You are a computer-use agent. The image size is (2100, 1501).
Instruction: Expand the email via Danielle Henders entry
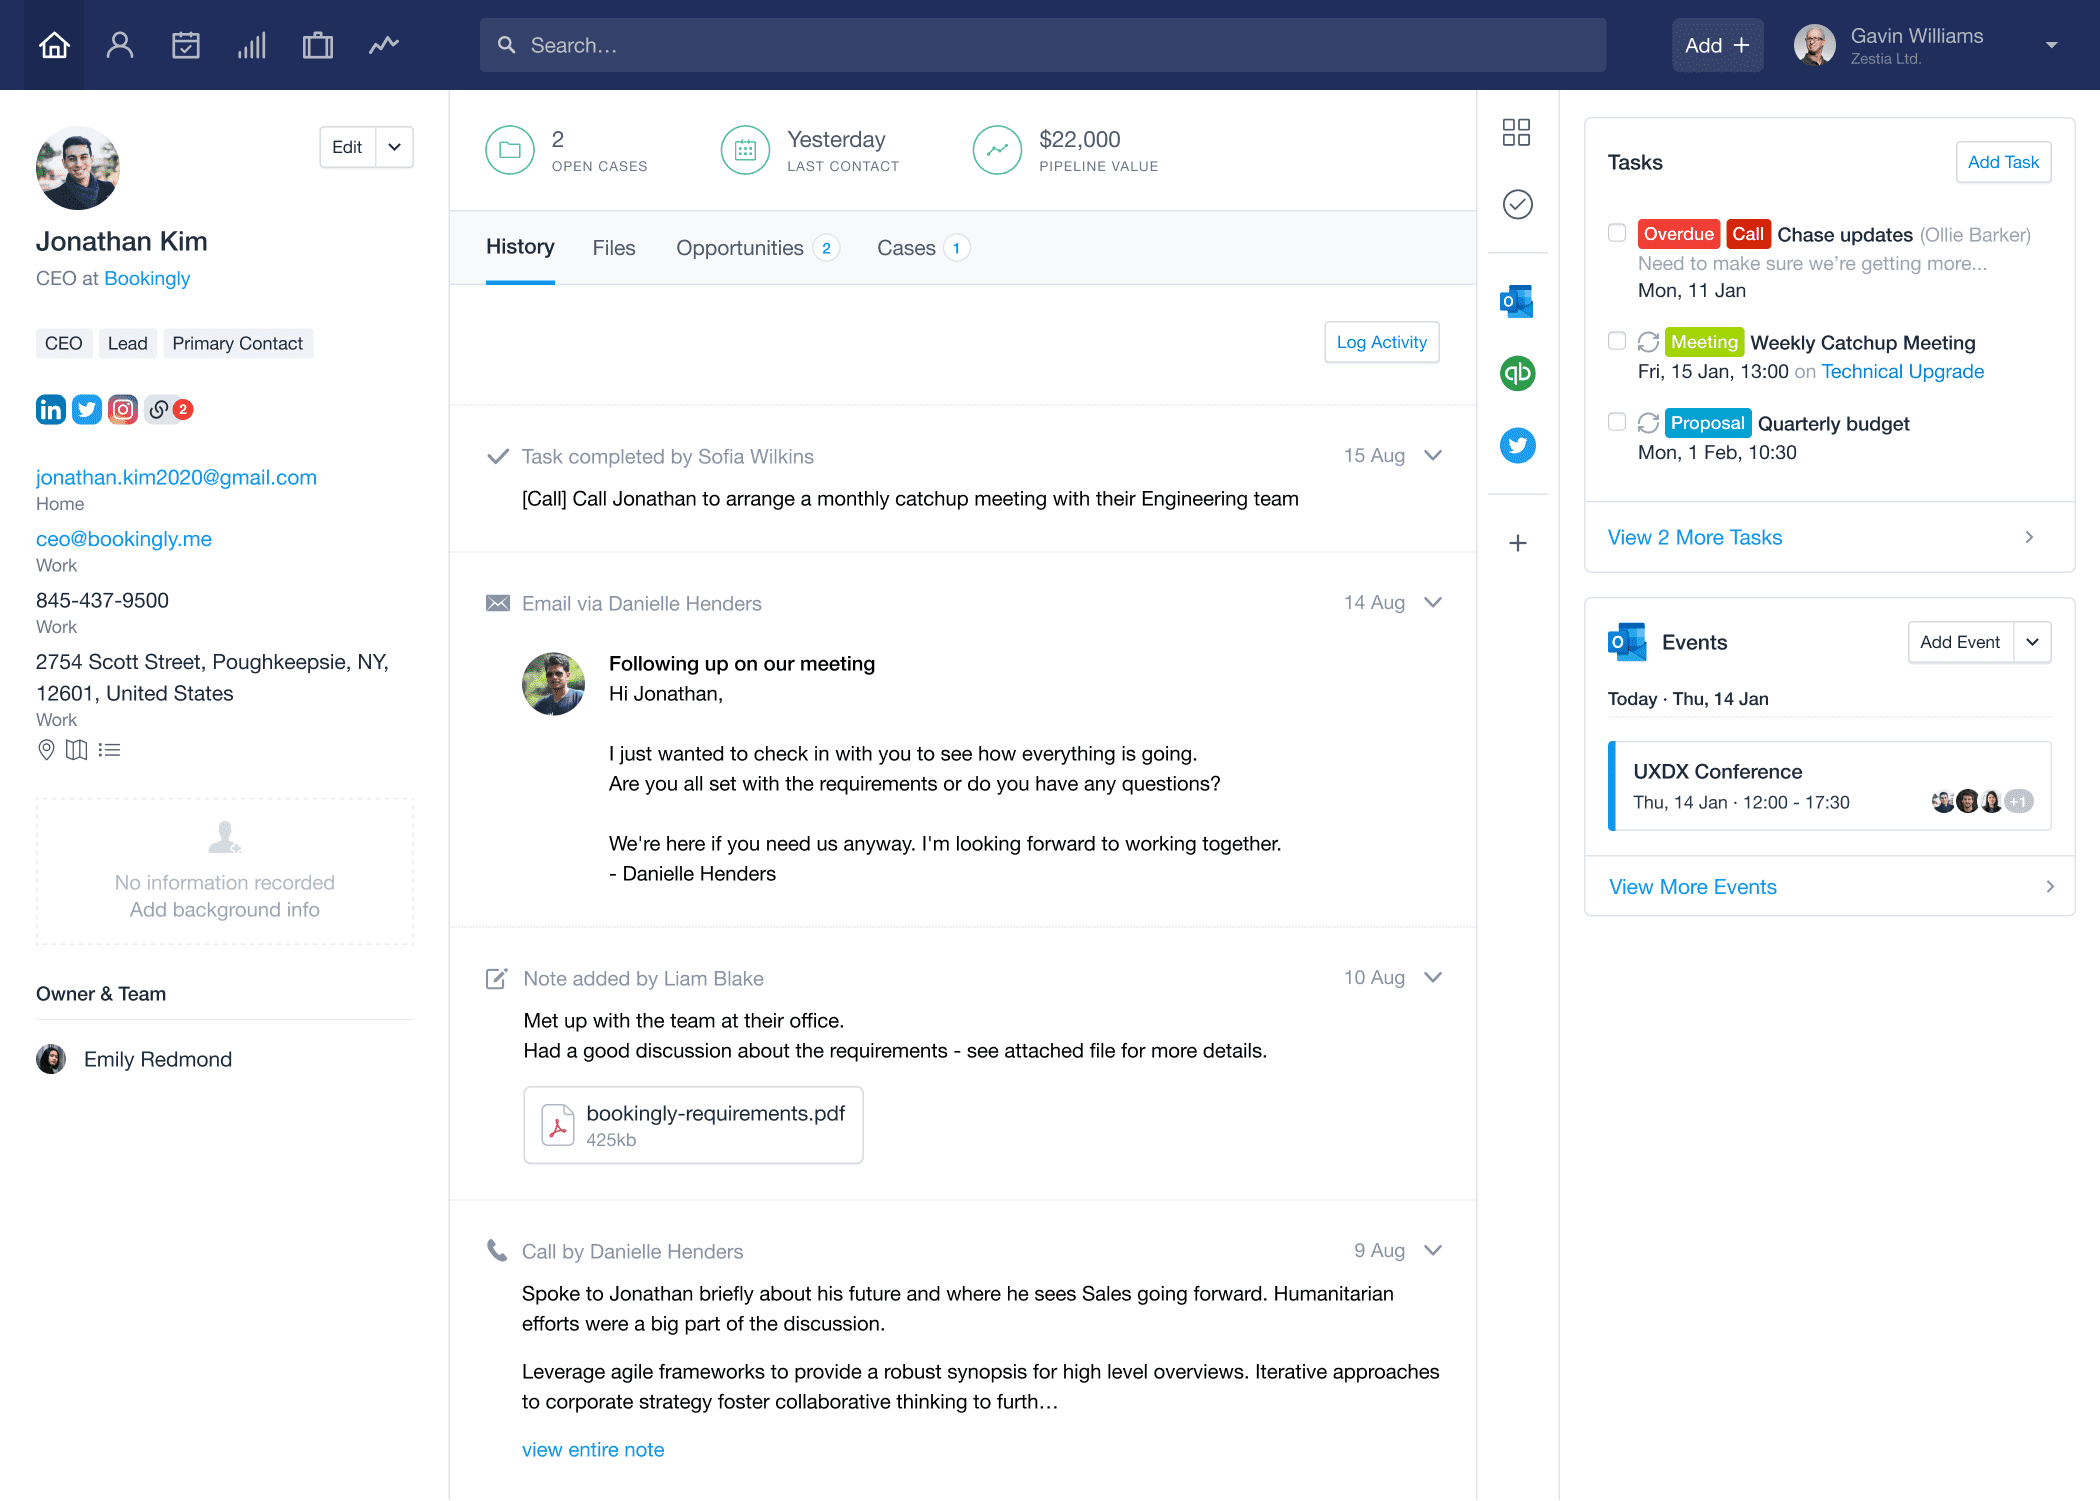pos(1432,603)
